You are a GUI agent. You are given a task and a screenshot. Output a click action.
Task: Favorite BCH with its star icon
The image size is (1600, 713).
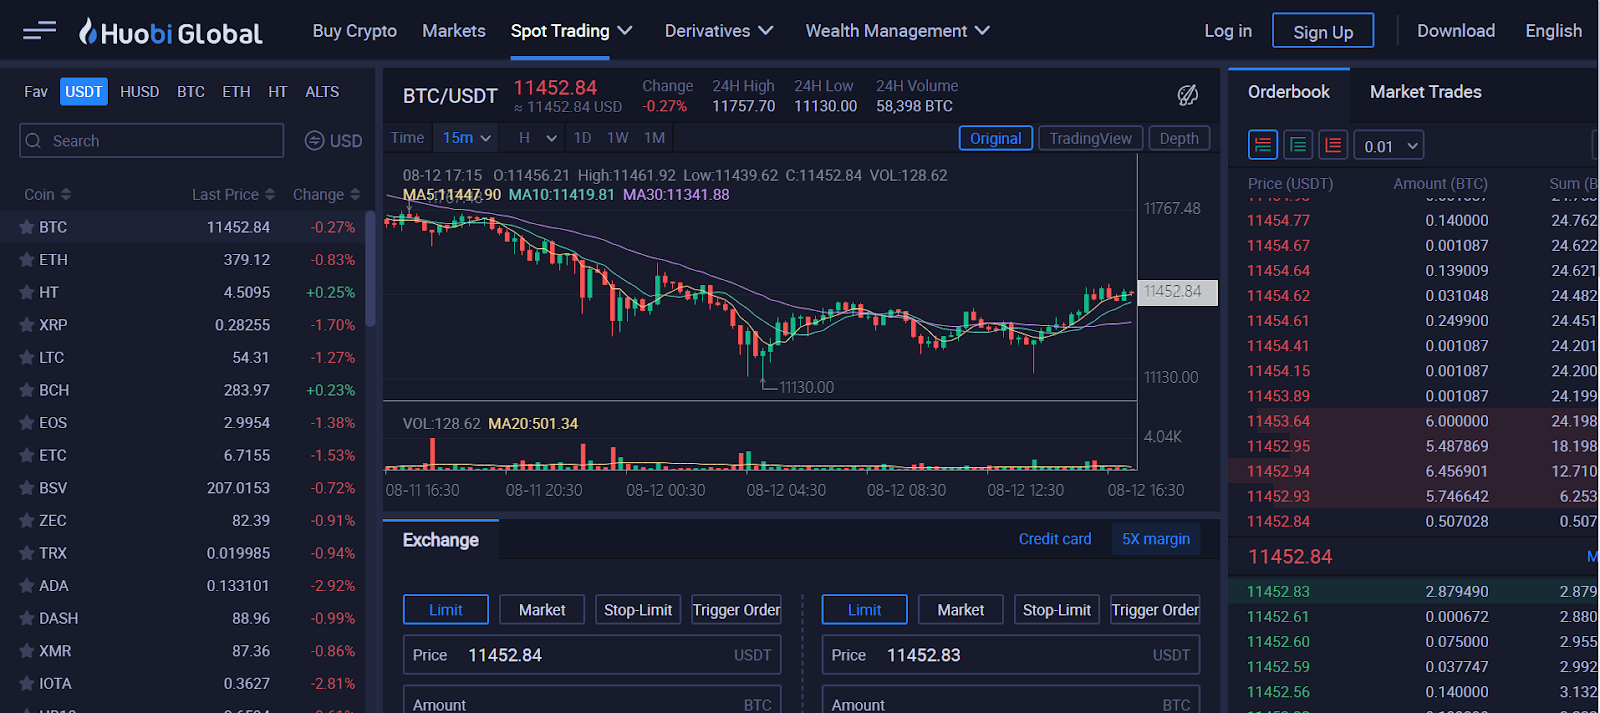pos(27,390)
